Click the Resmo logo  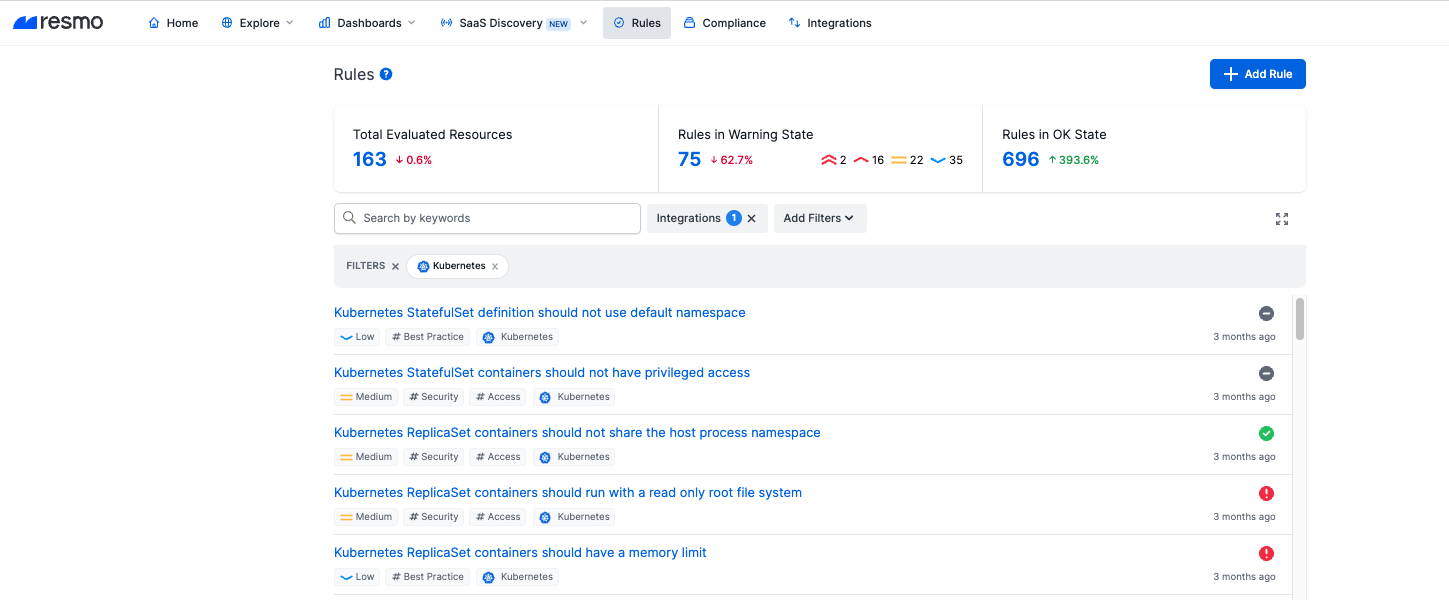pos(58,22)
